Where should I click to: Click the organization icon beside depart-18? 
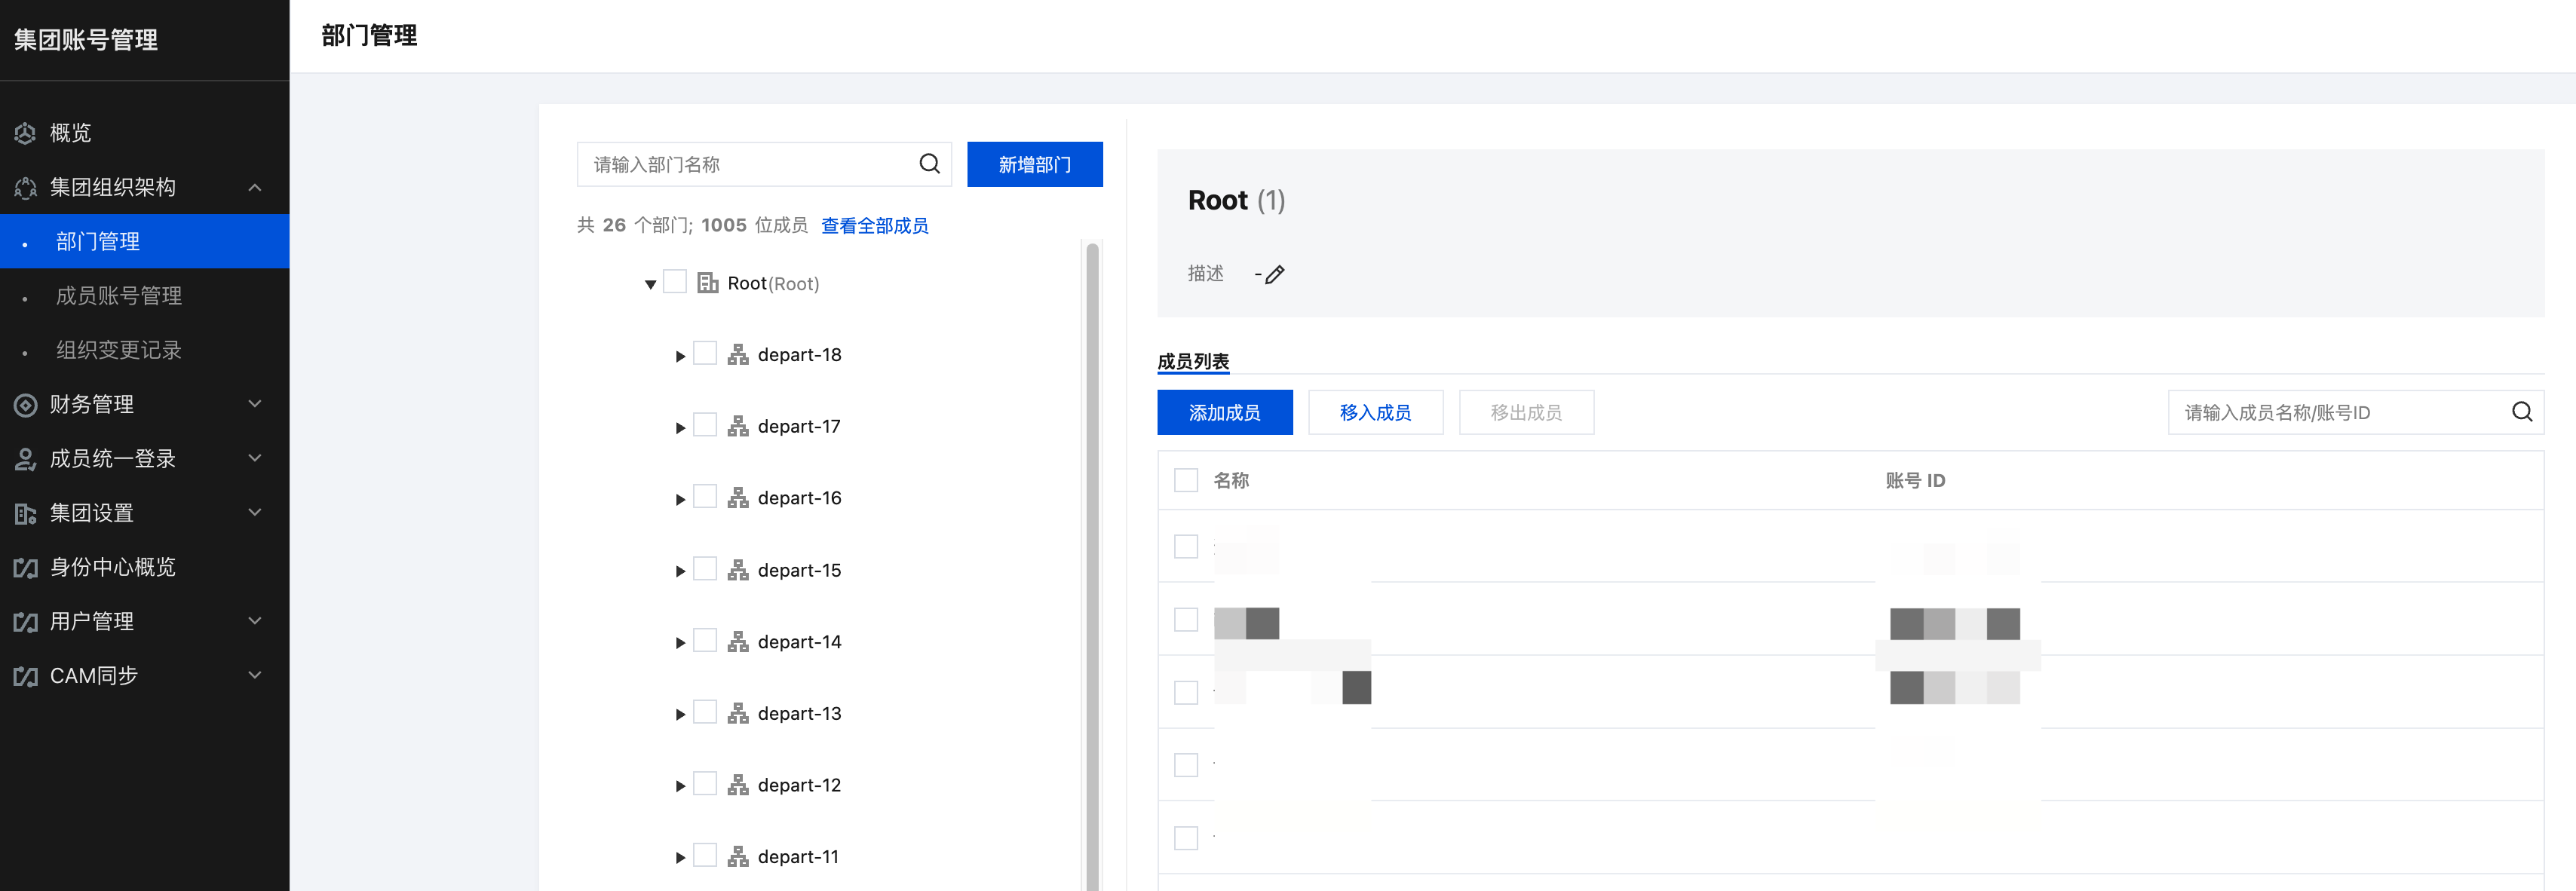pos(738,355)
